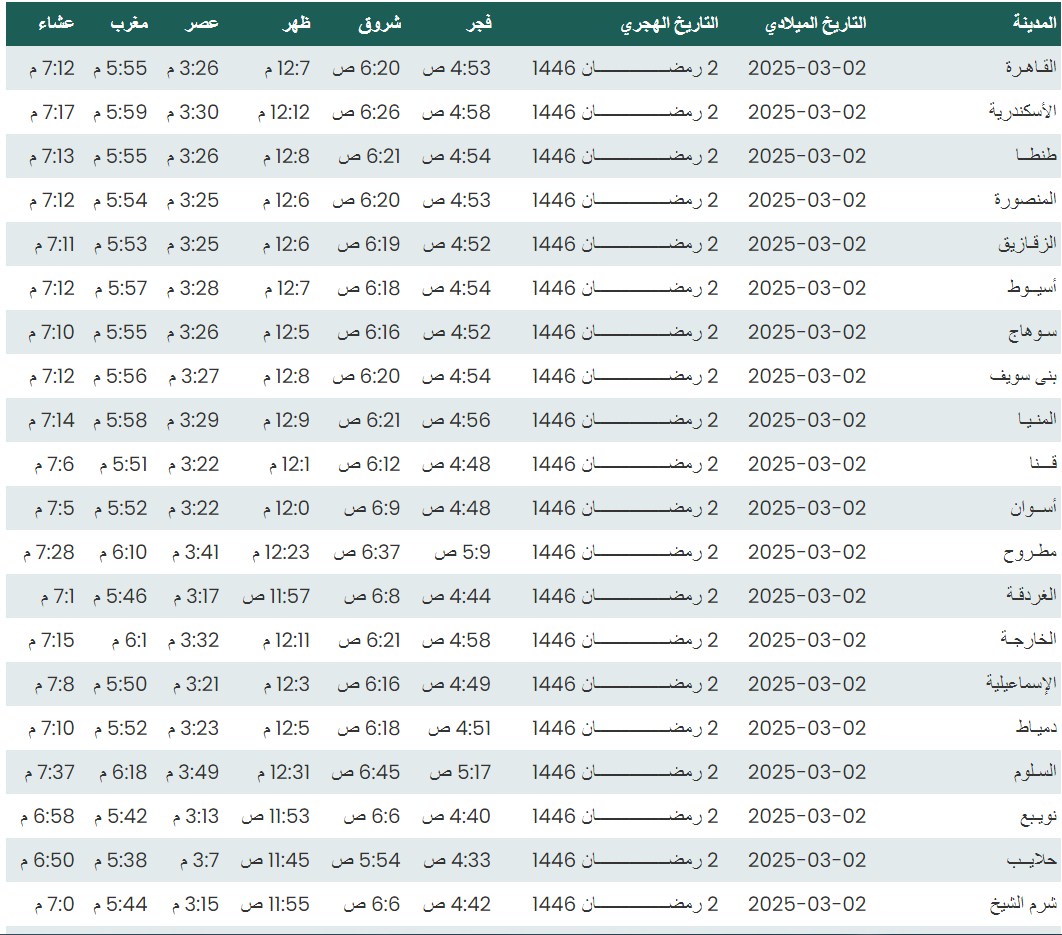Click the القاهرة city name
Viewport: 1062px width, 935px height.
click(1030, 68)
